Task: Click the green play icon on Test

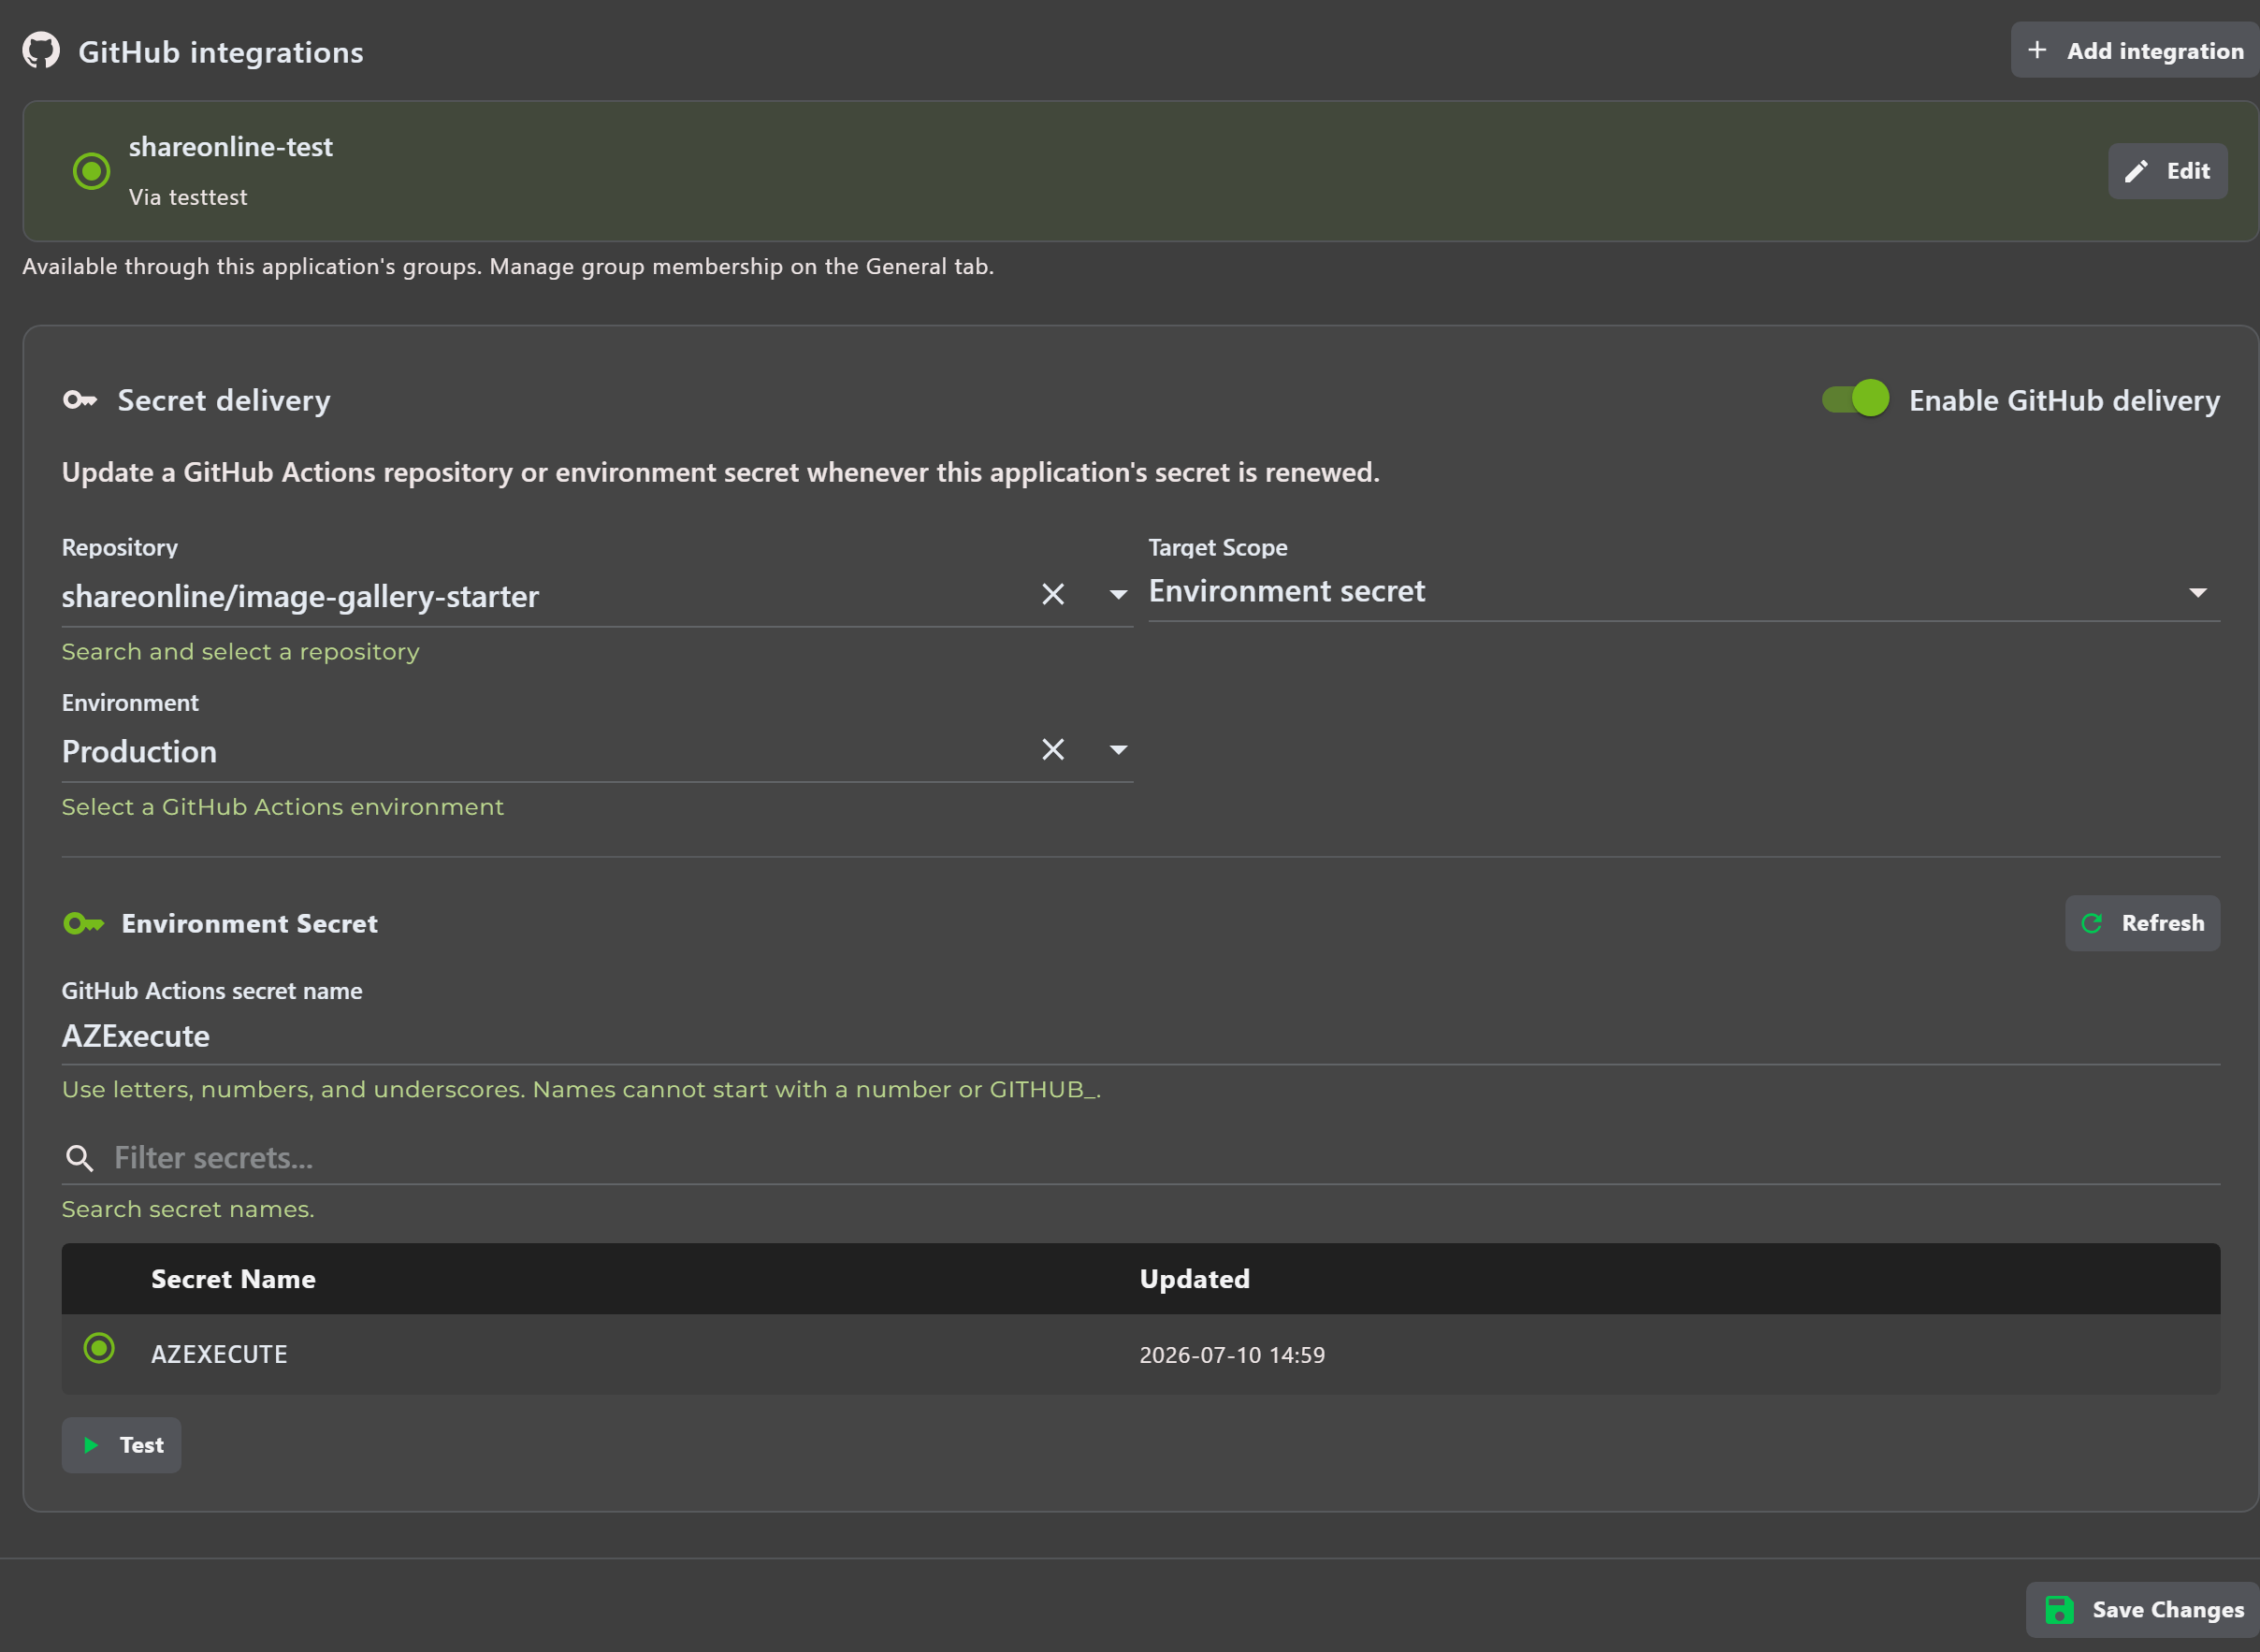Action: pos(91,1445)
